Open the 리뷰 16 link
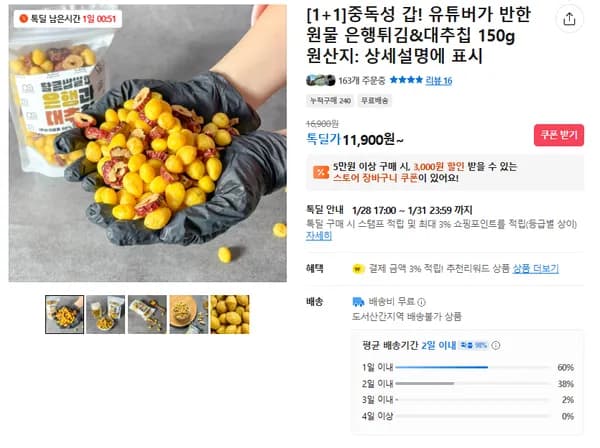This screenshot has height=448, width=600. pyautogui.click(x=439, y=80)
